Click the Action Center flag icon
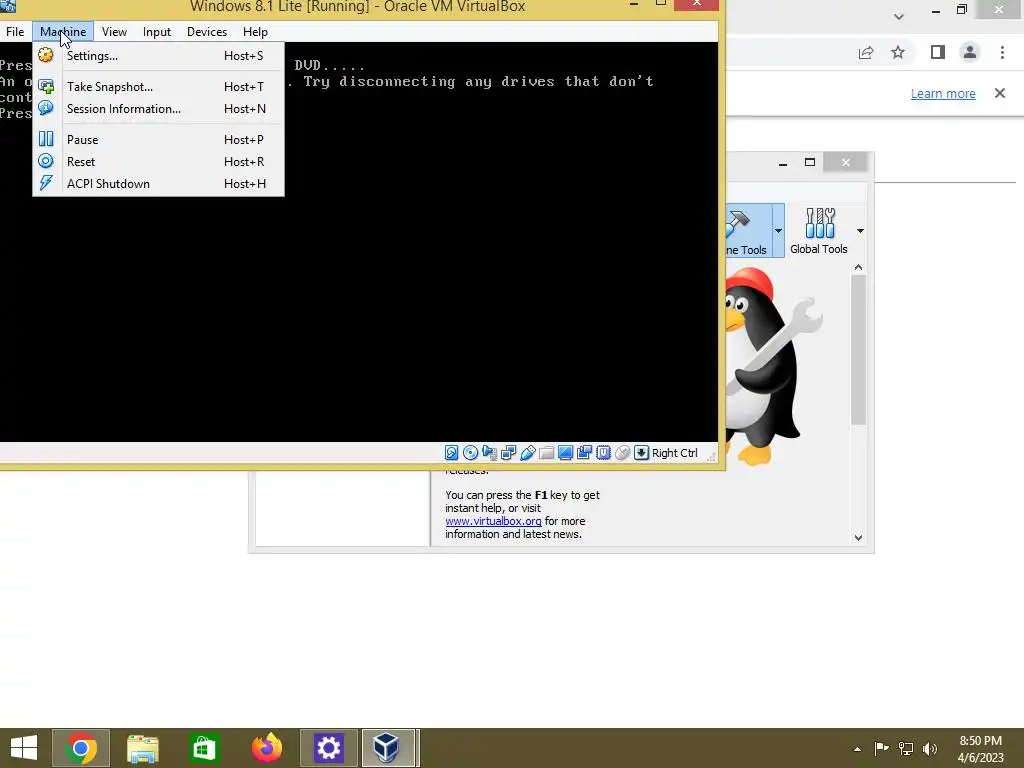 pos(882,748)
